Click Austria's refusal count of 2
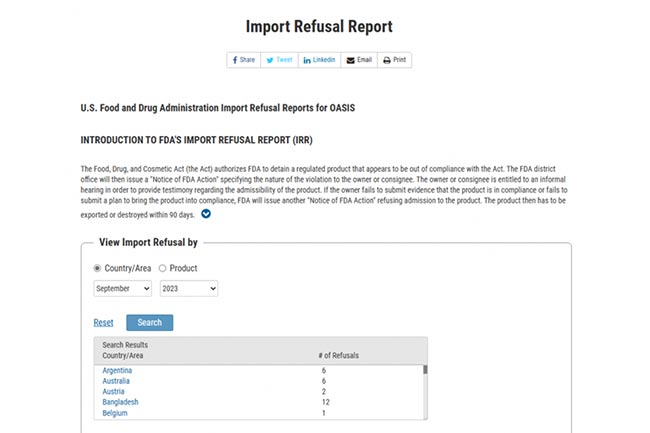Screen dimensions: 650x433 (x=324, y=391)
